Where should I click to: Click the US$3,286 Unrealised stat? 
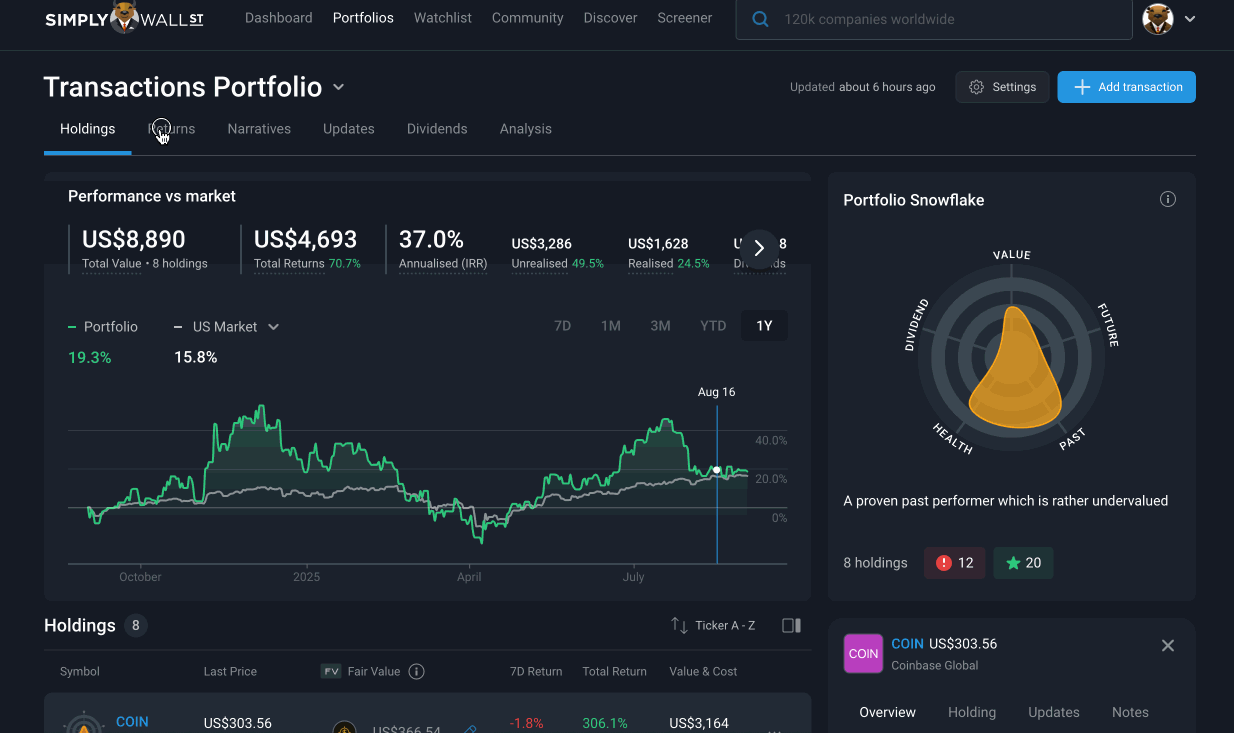click(558, 253)
